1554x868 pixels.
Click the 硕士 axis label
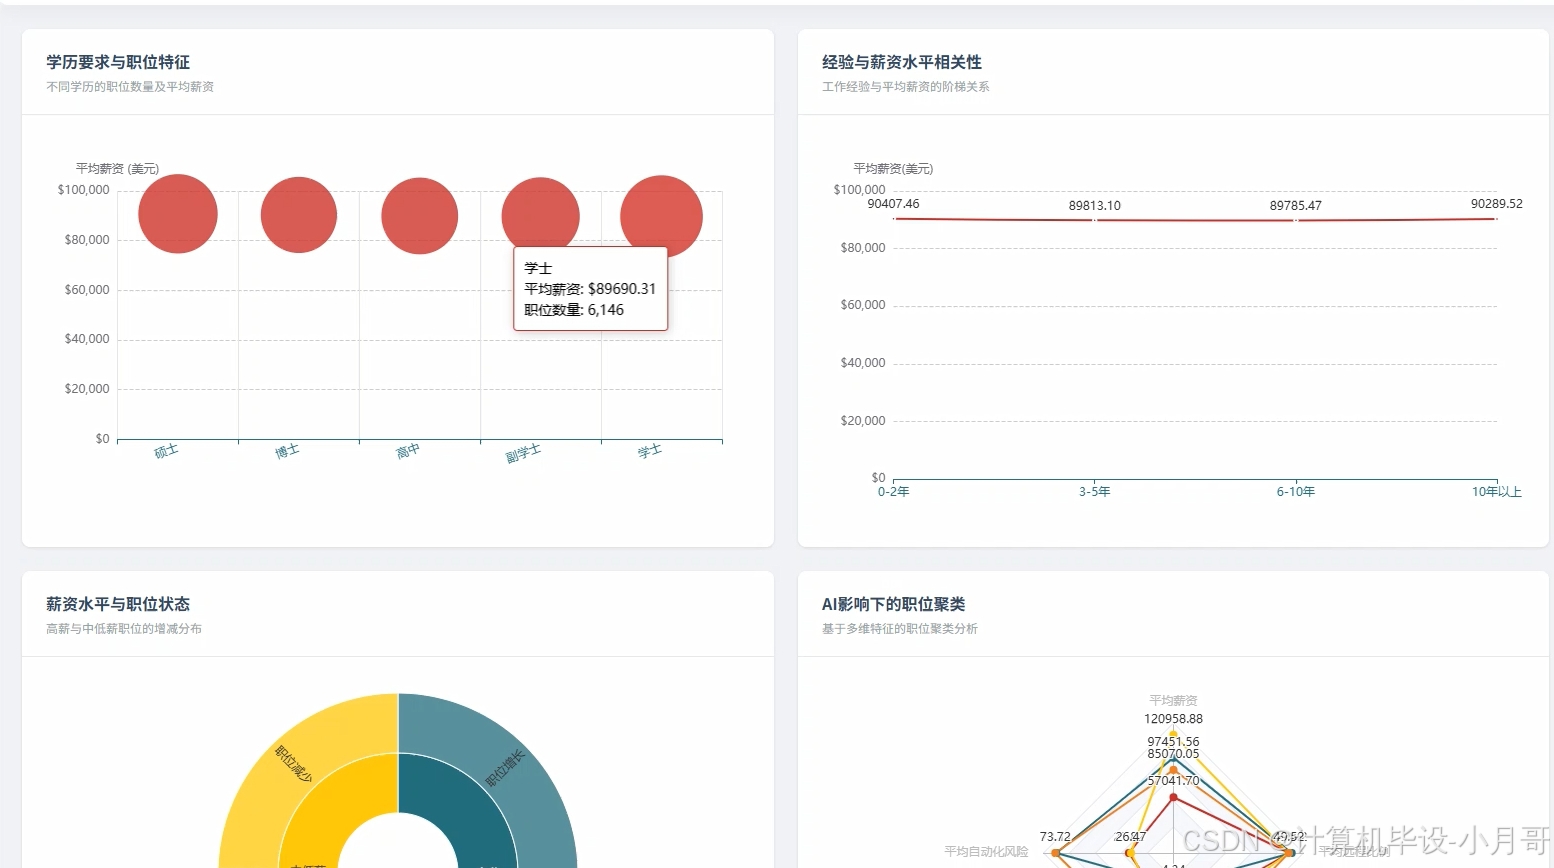pyautogui.click(x=167, y=451)
